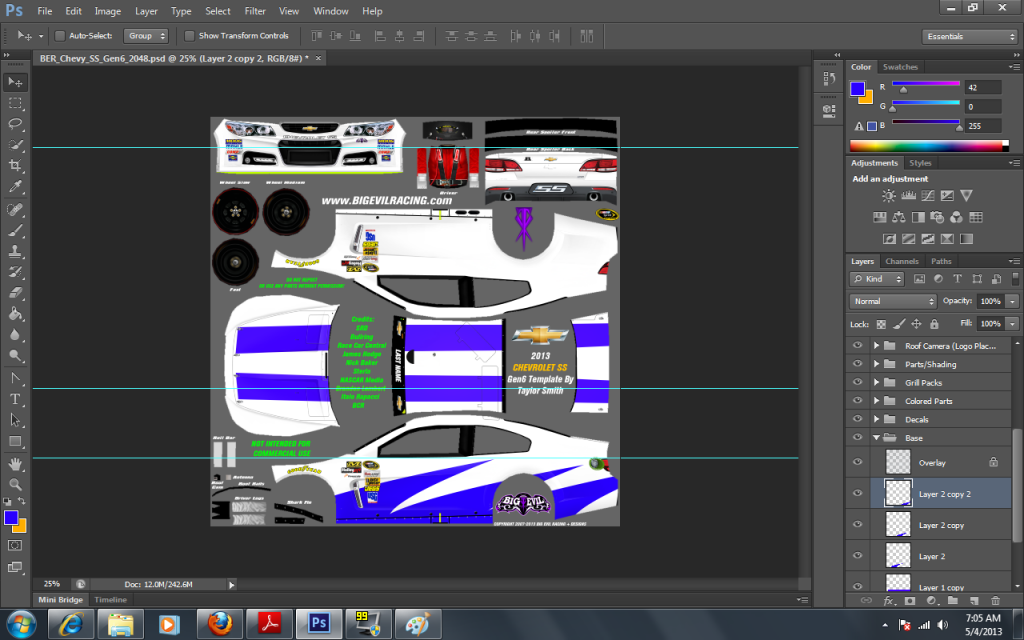This screenshot has height=640, width=1024.
Task: Select the Layer 2 copy 2 thumbnail
Action: (898, 493)
